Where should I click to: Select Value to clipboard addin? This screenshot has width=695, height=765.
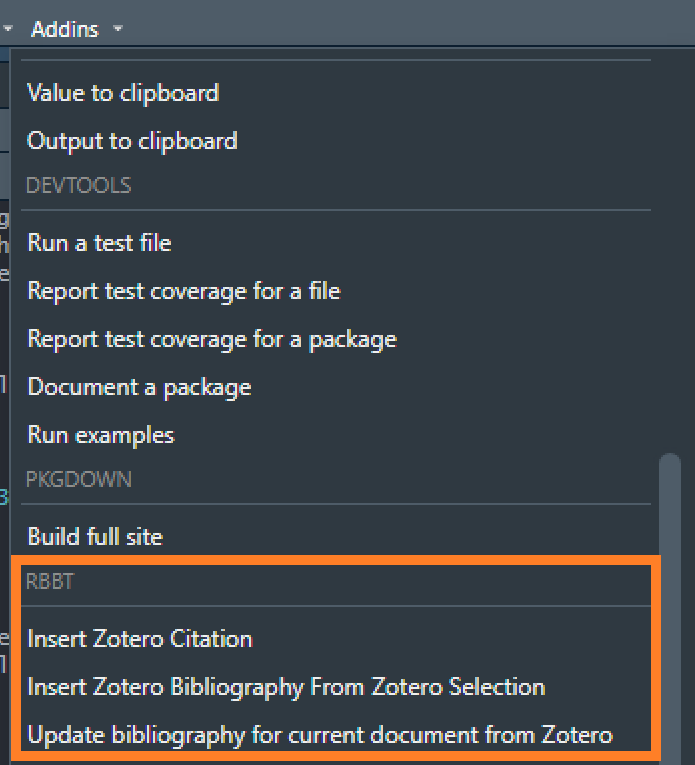123,93
